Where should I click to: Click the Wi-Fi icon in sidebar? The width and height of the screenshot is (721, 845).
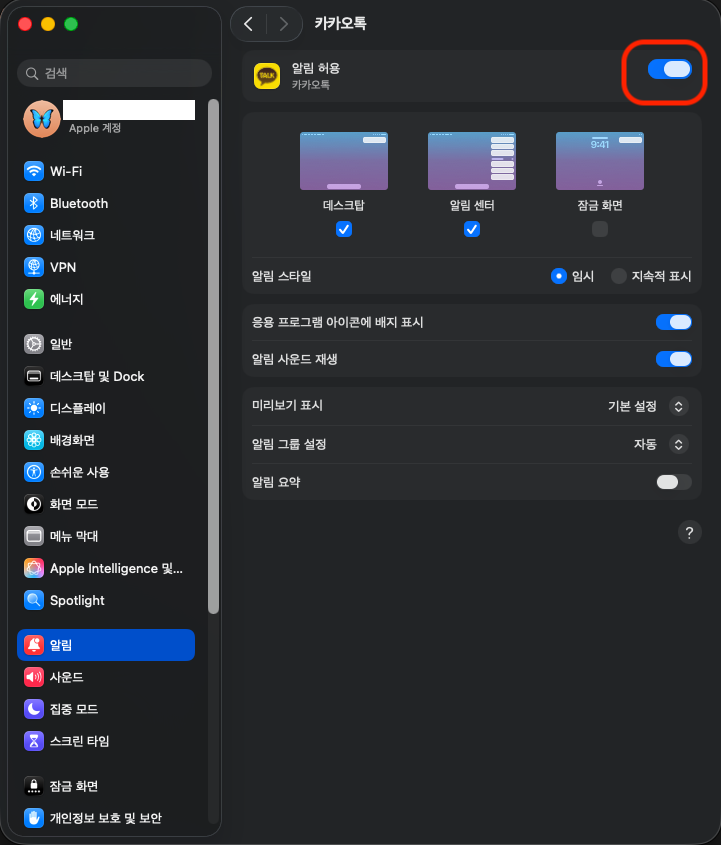tap(34, 171)
